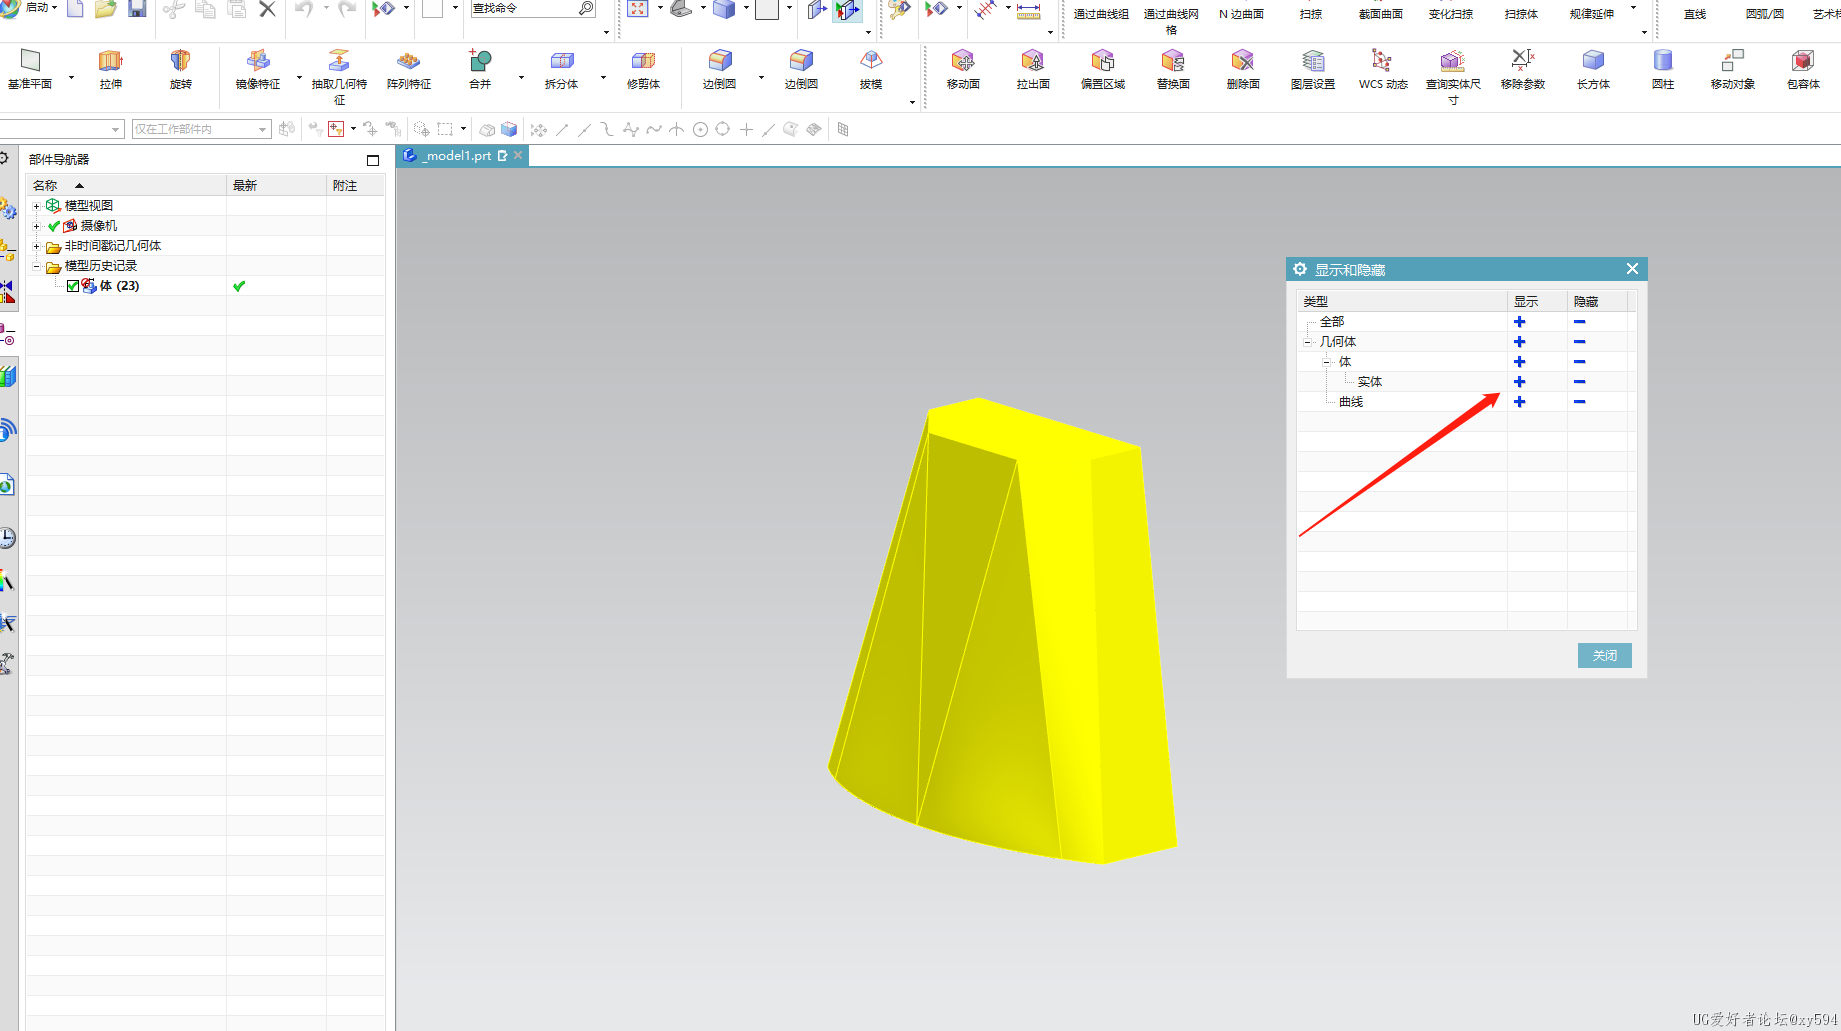The height and width of the screenshot is (1031, 1841).
Task: Hide 几何体 with its minus button
Action: tap(1579, 342)
